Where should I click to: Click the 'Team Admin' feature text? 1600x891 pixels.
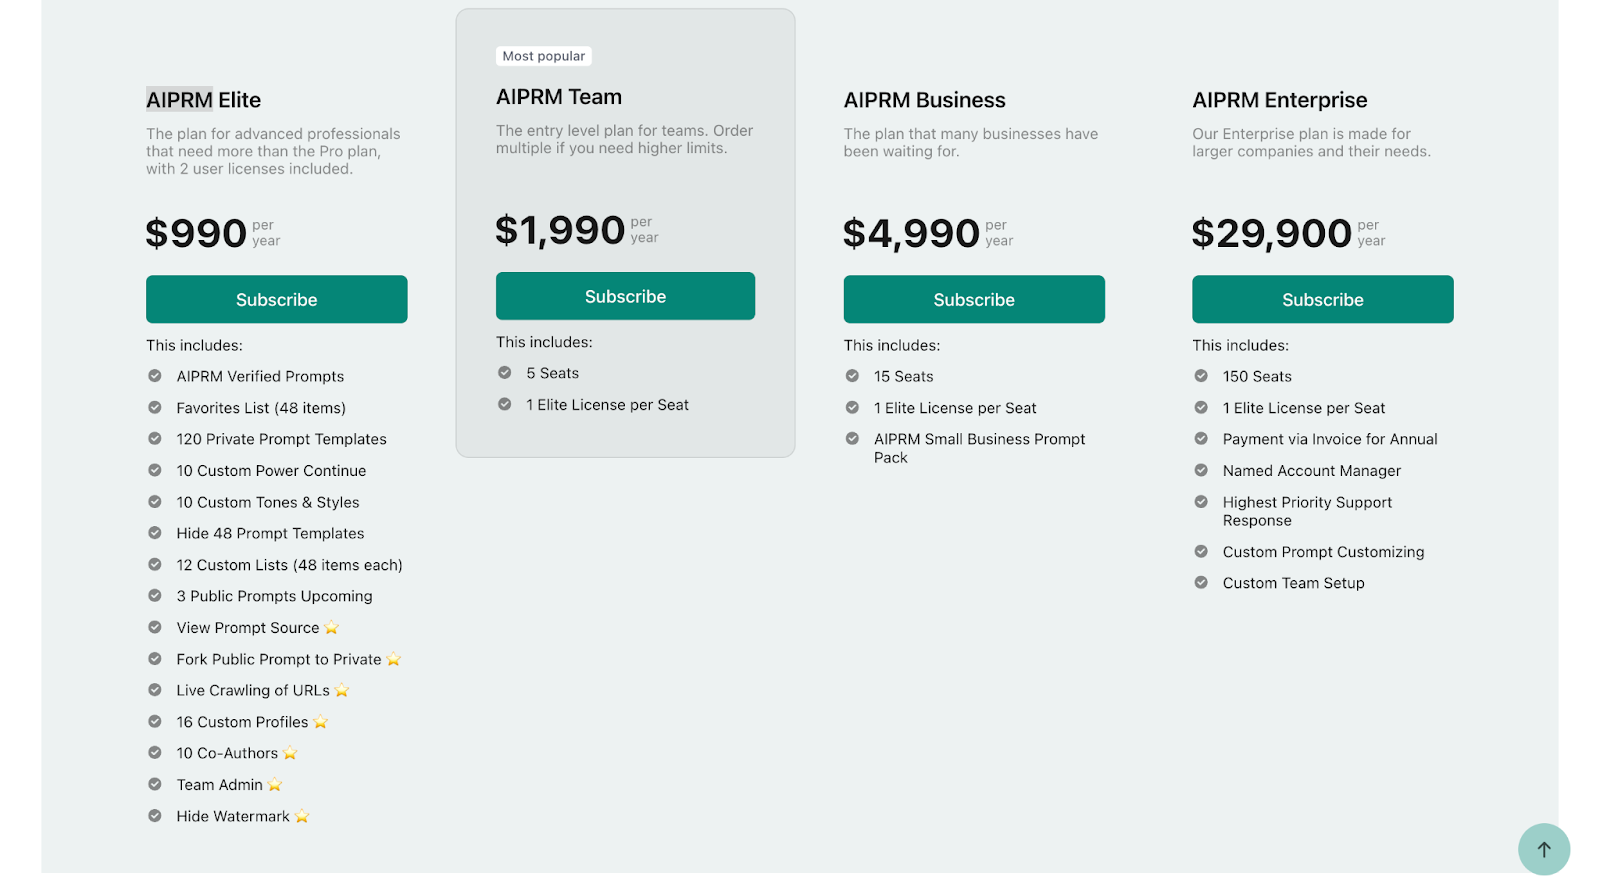(220, 785)
